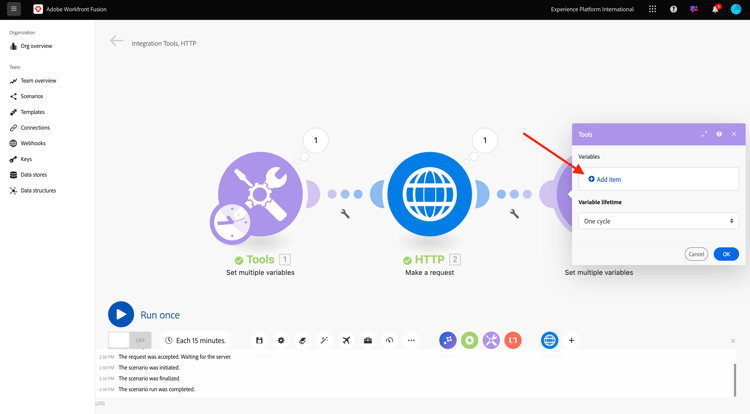The width and height of the screenshot is (750, 414).
Task: Open the blue flow control tools icon
Action: click(x=448, y=340)
